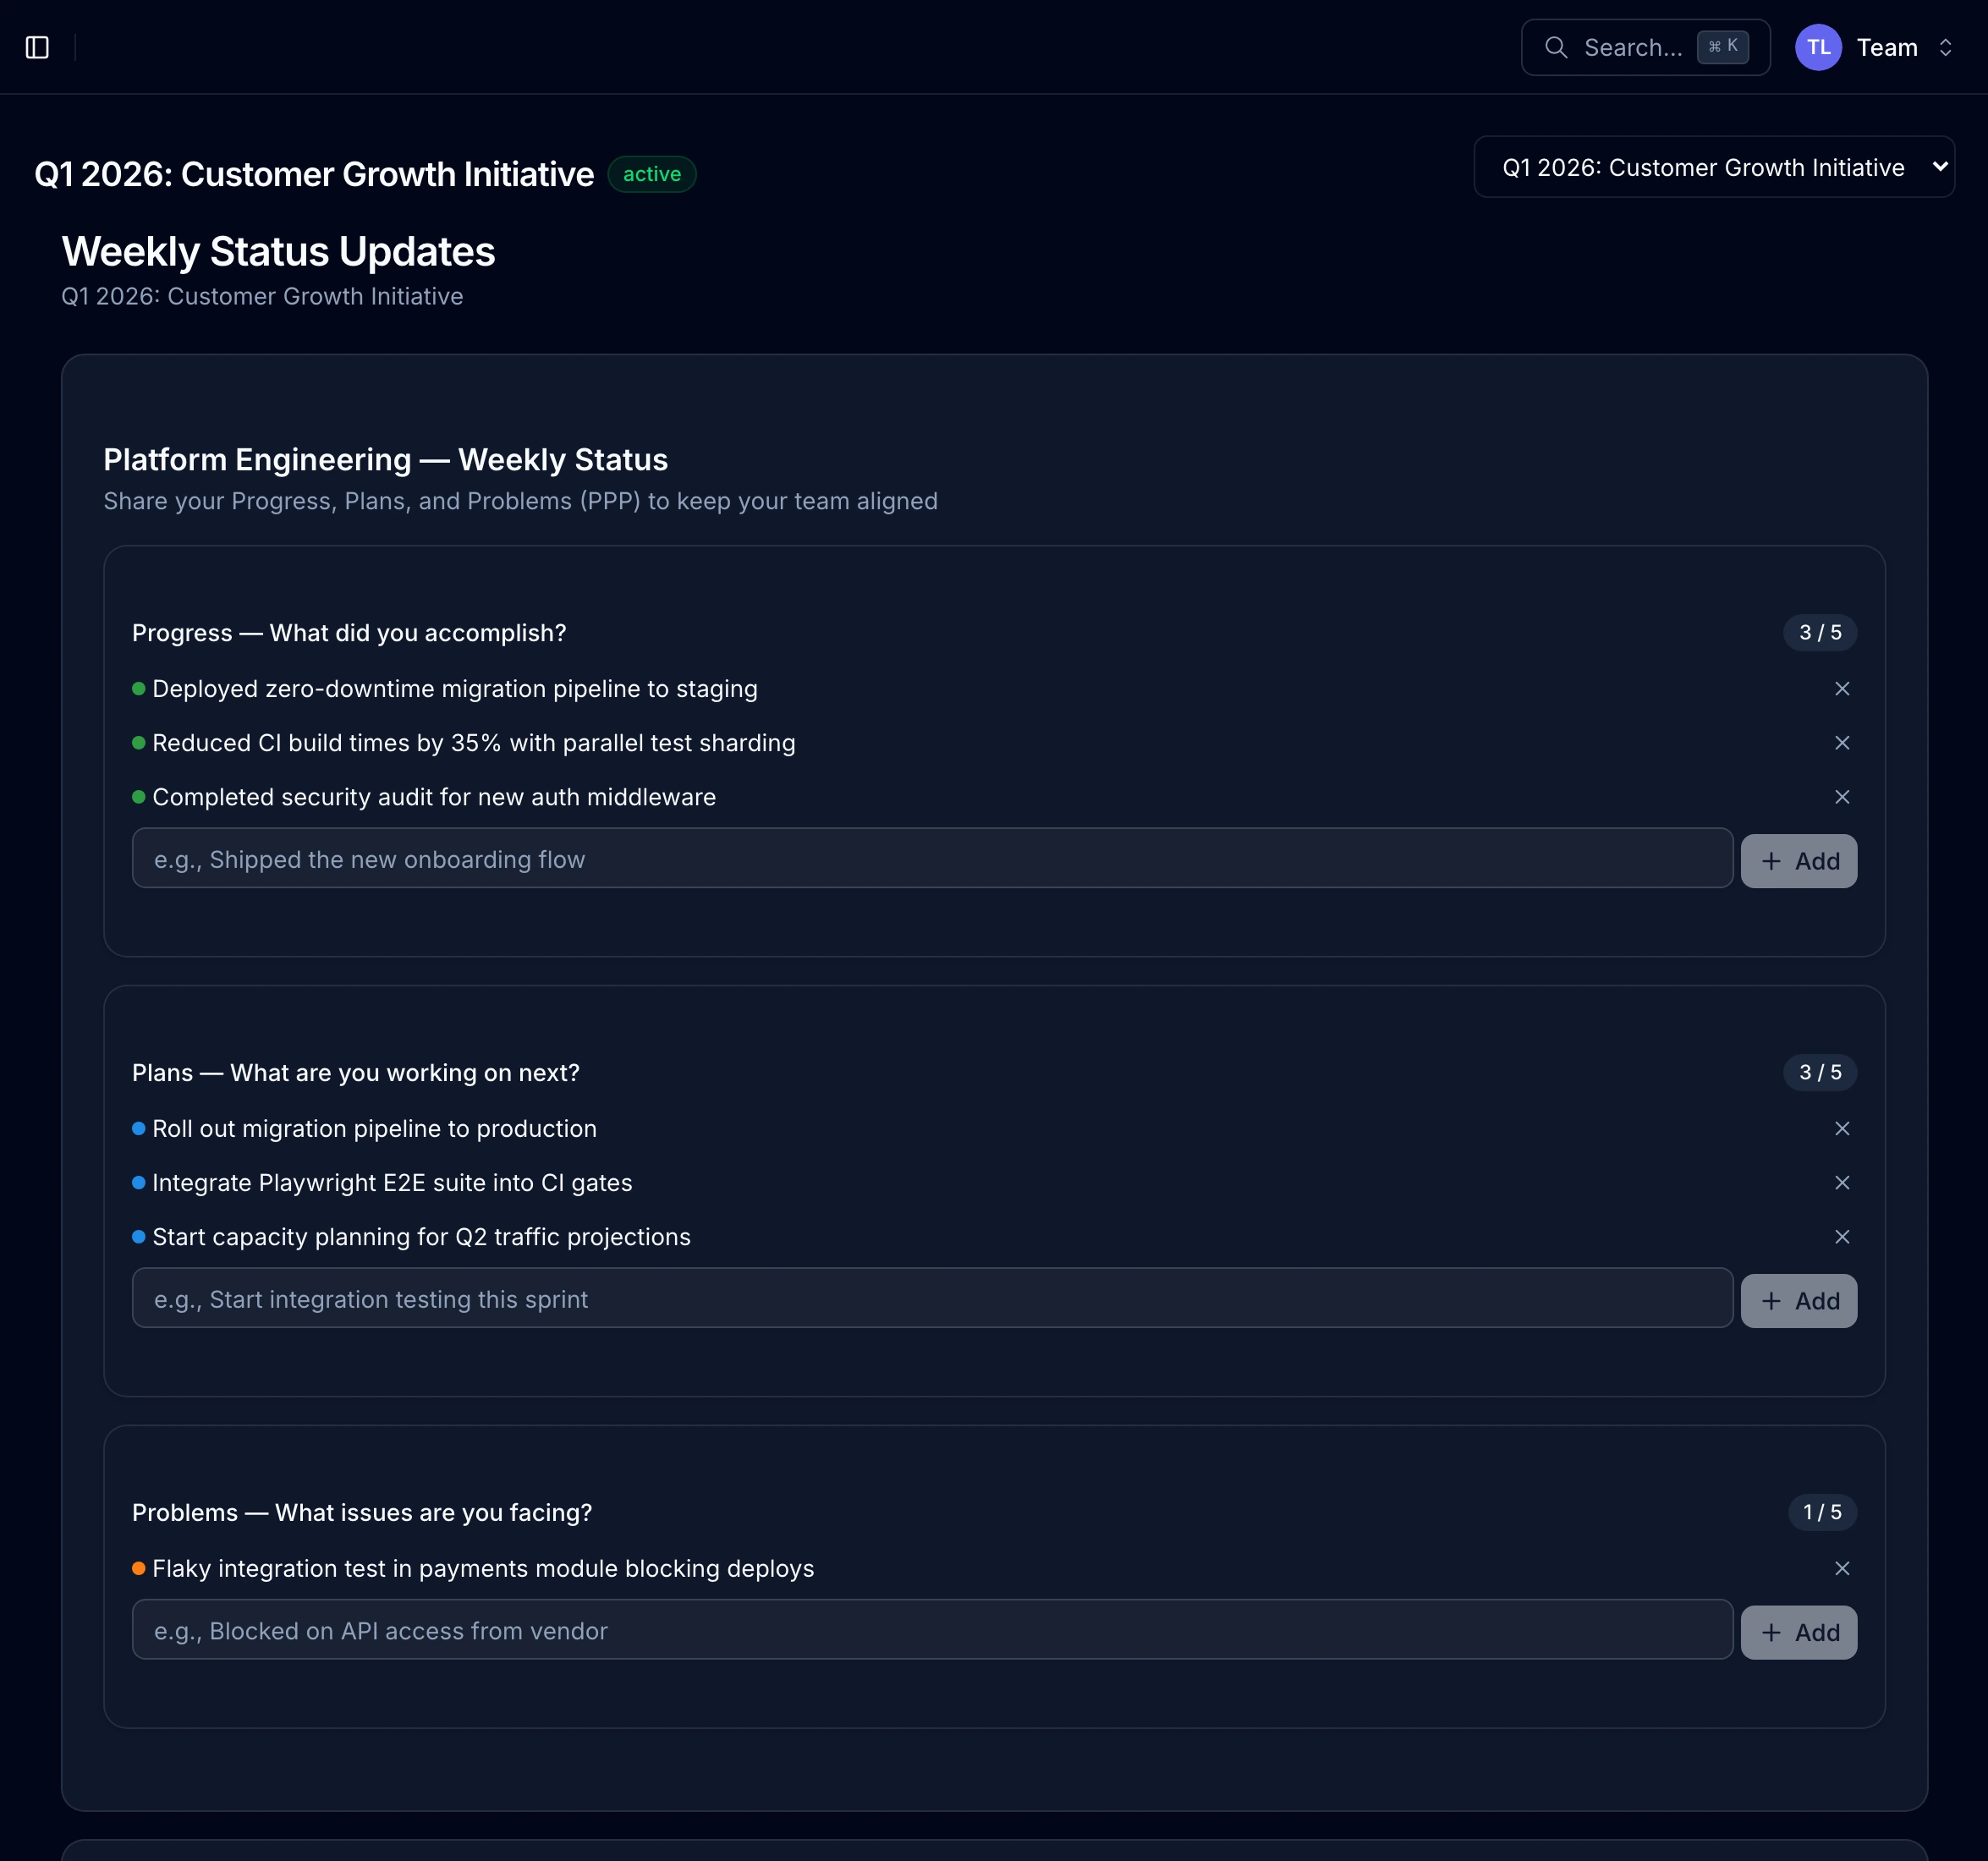Select 'Start capacity planning for Q2 traffic projections'
This screenshot has width=1988, height=1861.
(x=421, y=1237)
